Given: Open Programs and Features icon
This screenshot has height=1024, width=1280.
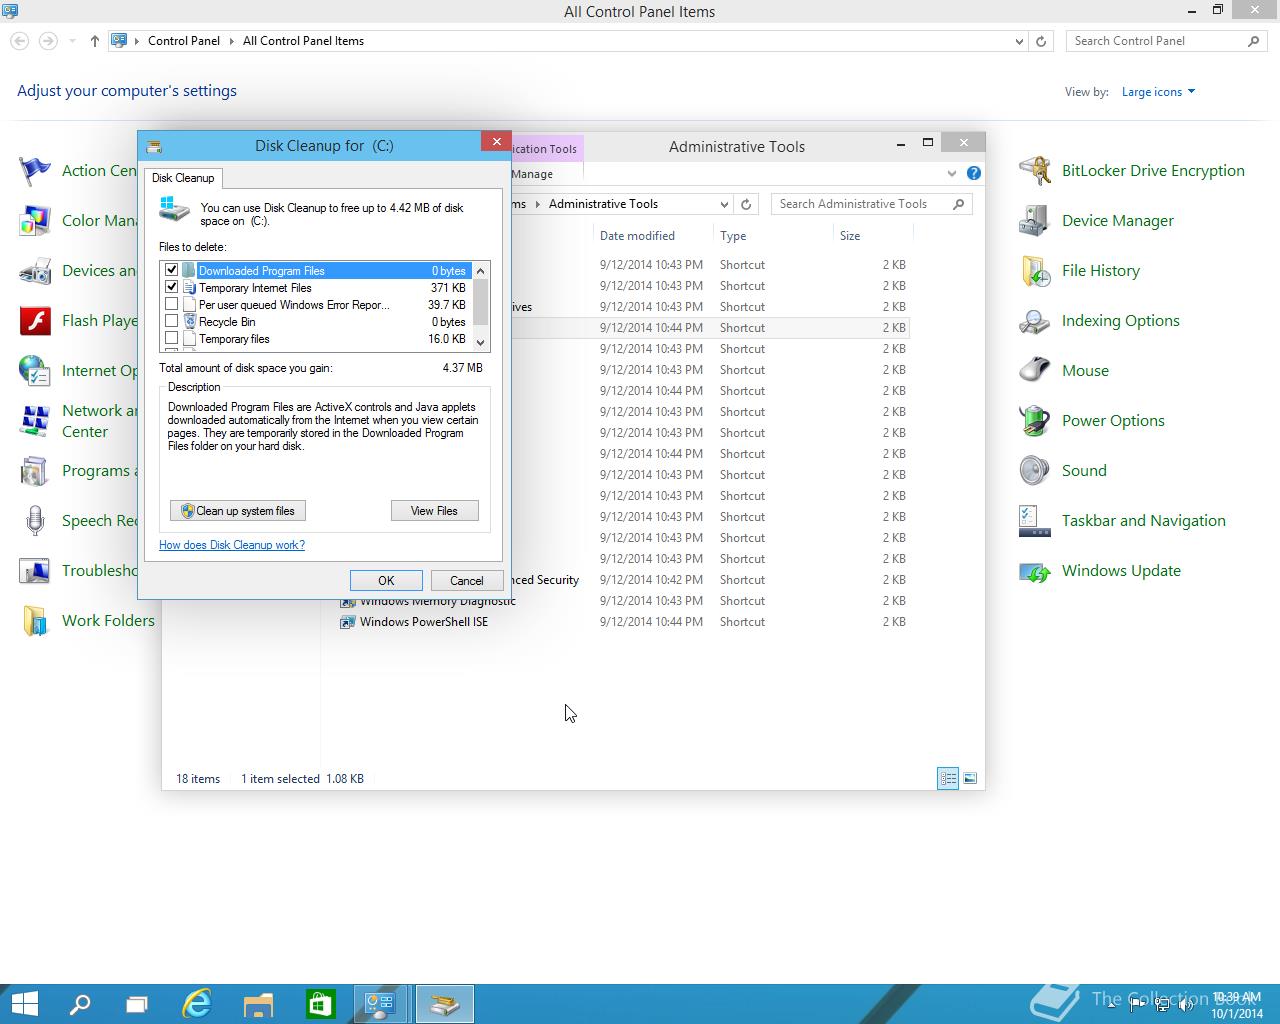Looking at the screenshot, I should point(35,471).
